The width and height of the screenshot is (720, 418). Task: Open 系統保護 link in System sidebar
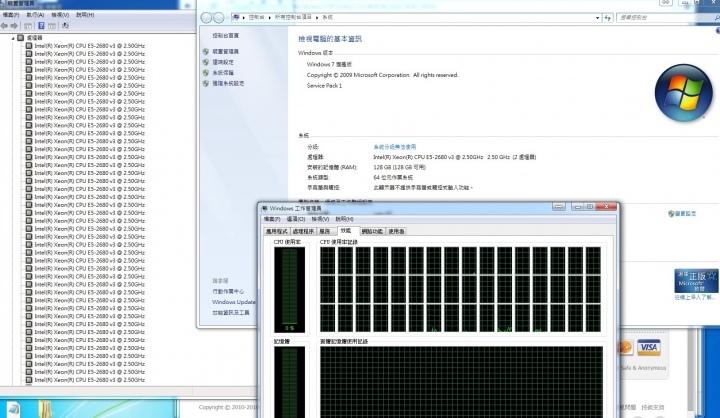pos(223,73)
